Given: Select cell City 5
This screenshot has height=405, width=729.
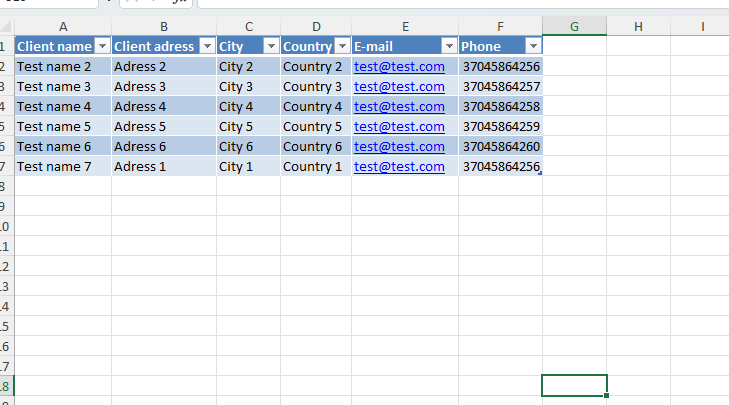Looking at the screenshot, I should tap(249, 126).
